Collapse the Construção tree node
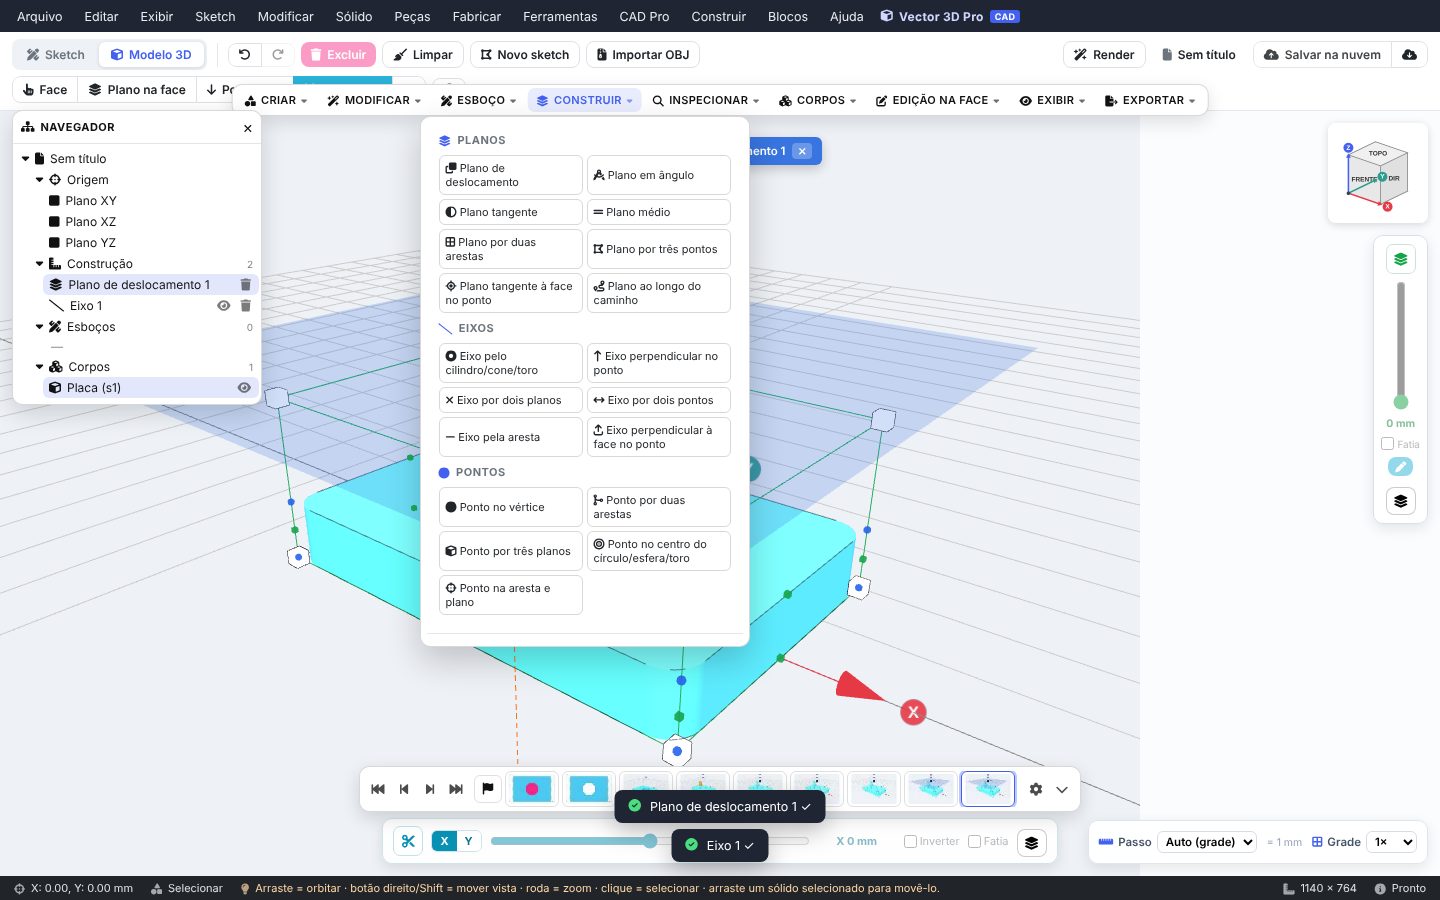 (39, 264)
